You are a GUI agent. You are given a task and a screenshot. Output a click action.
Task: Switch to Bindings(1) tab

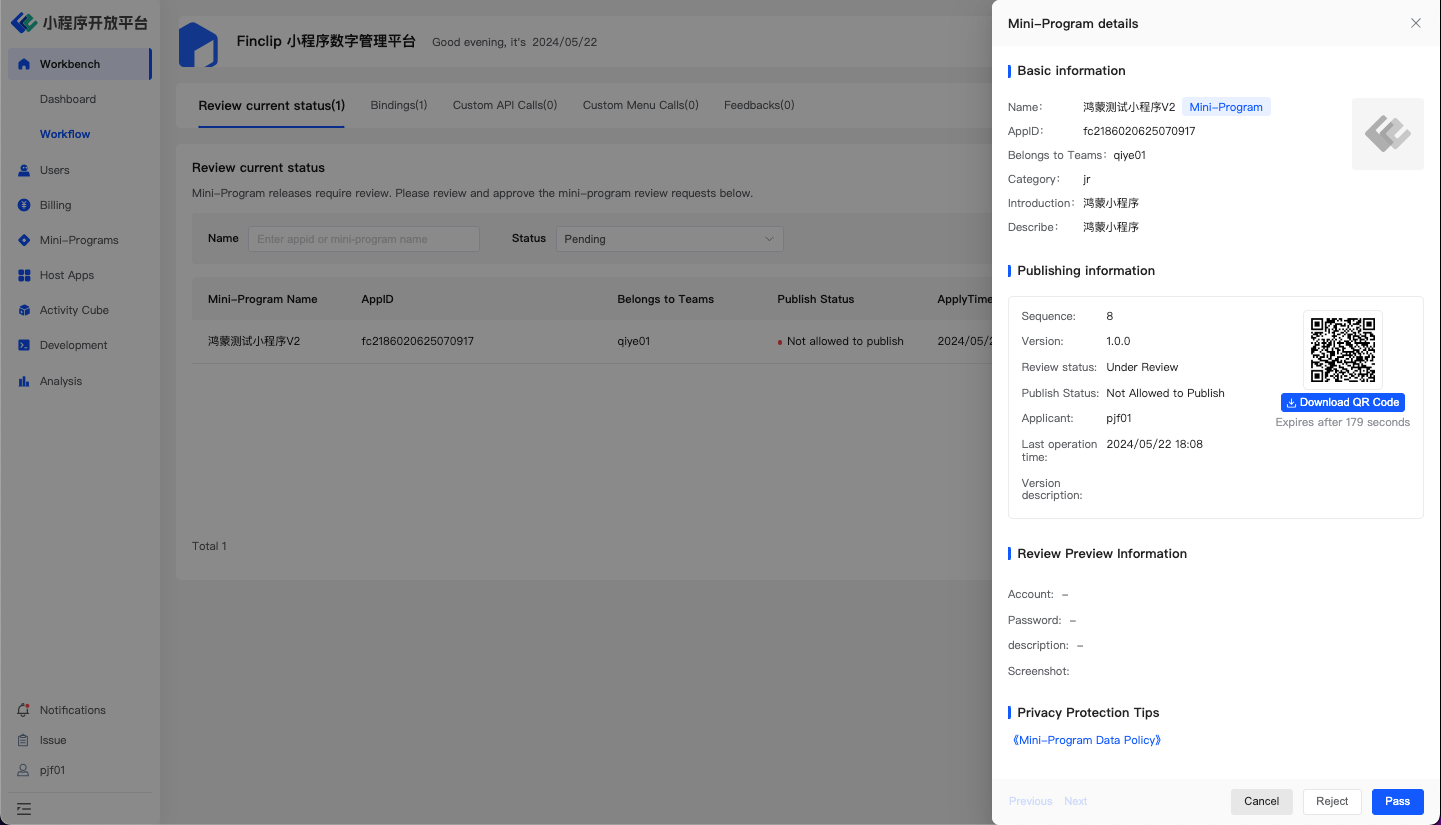coord(399,105)
